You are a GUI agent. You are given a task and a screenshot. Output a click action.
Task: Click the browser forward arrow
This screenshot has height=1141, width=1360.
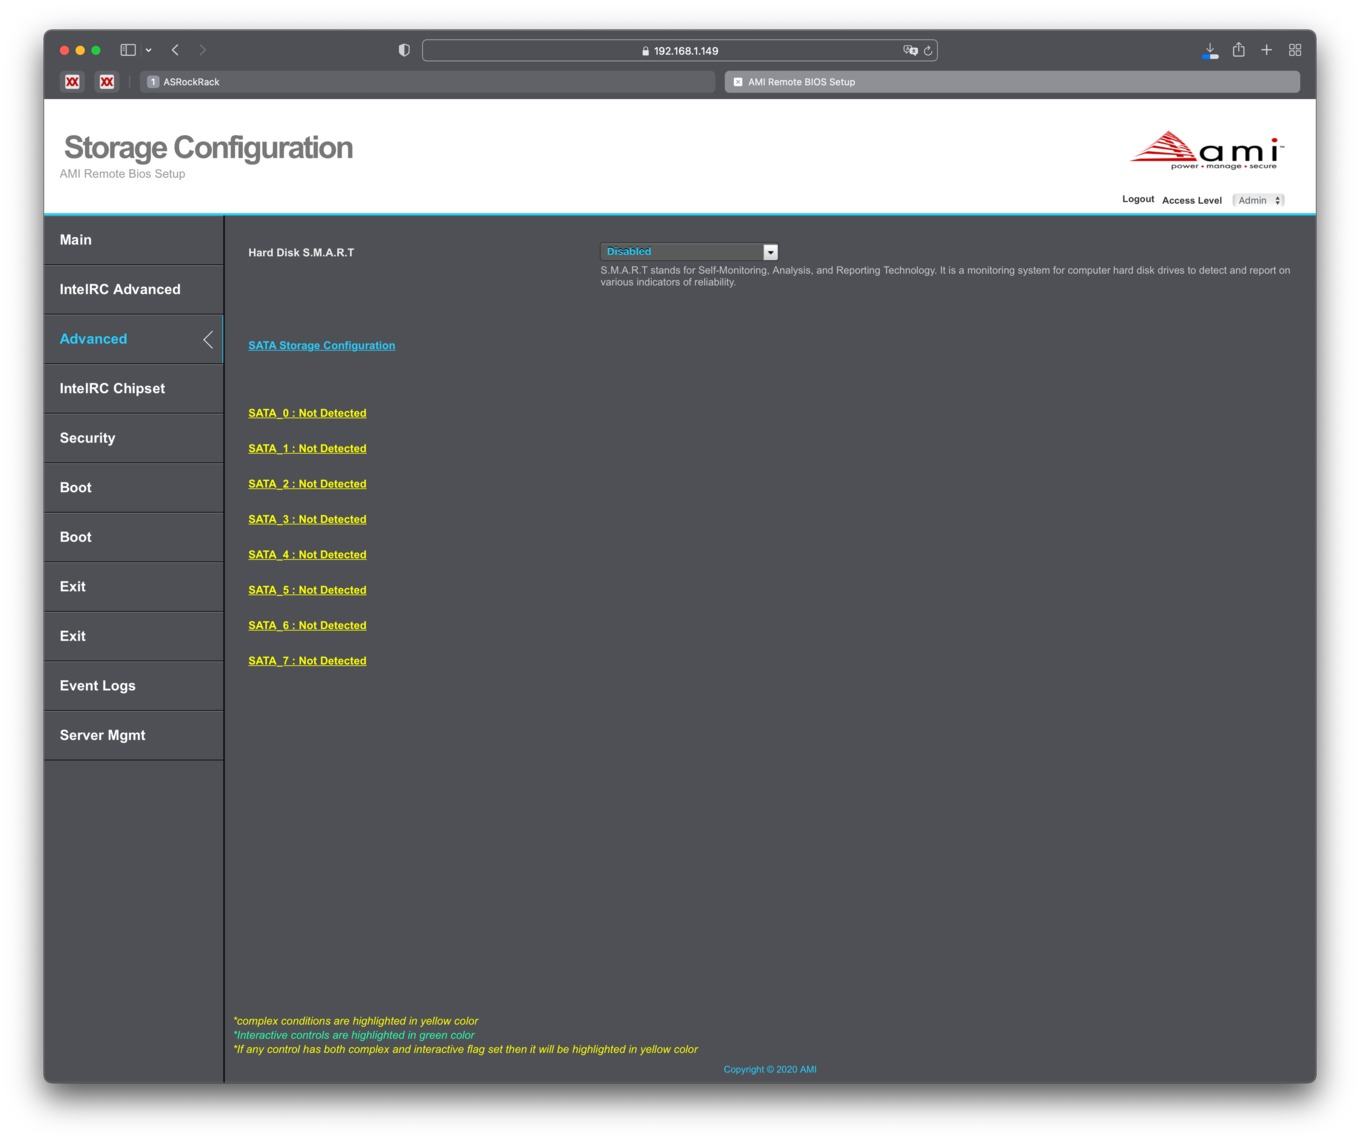pos(203,50)
